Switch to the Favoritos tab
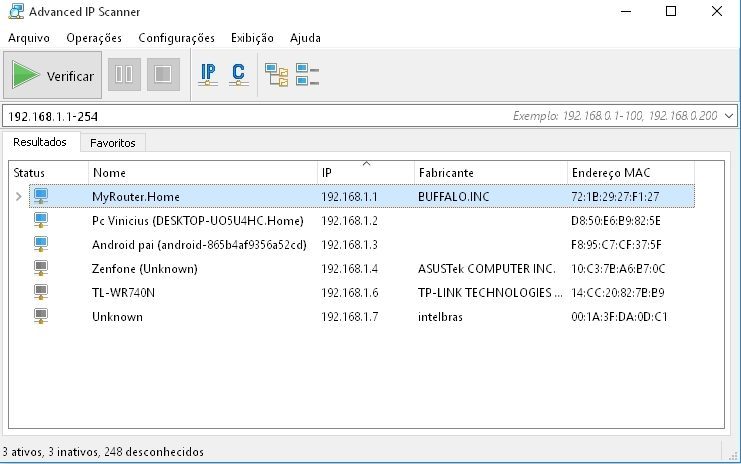741x464 pixels. click(x=112, y=143)
